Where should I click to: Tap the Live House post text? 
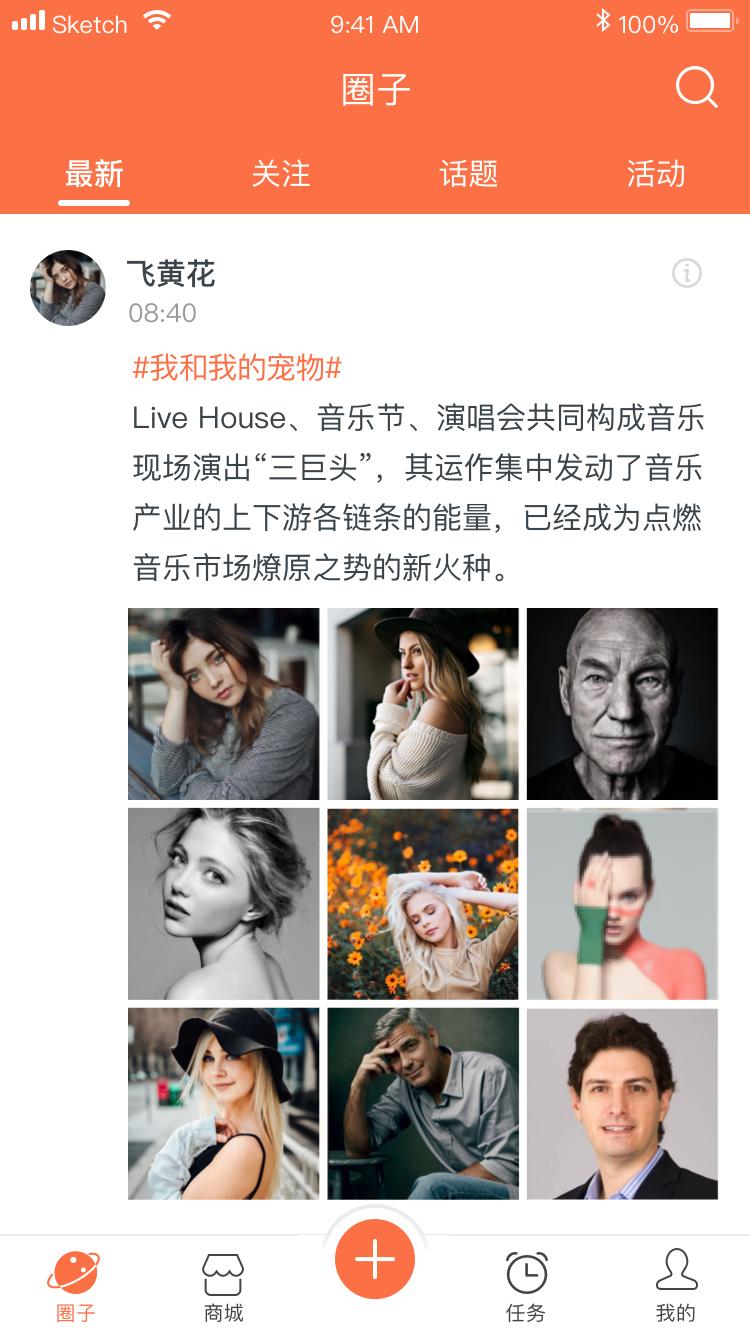pos(418,493)
